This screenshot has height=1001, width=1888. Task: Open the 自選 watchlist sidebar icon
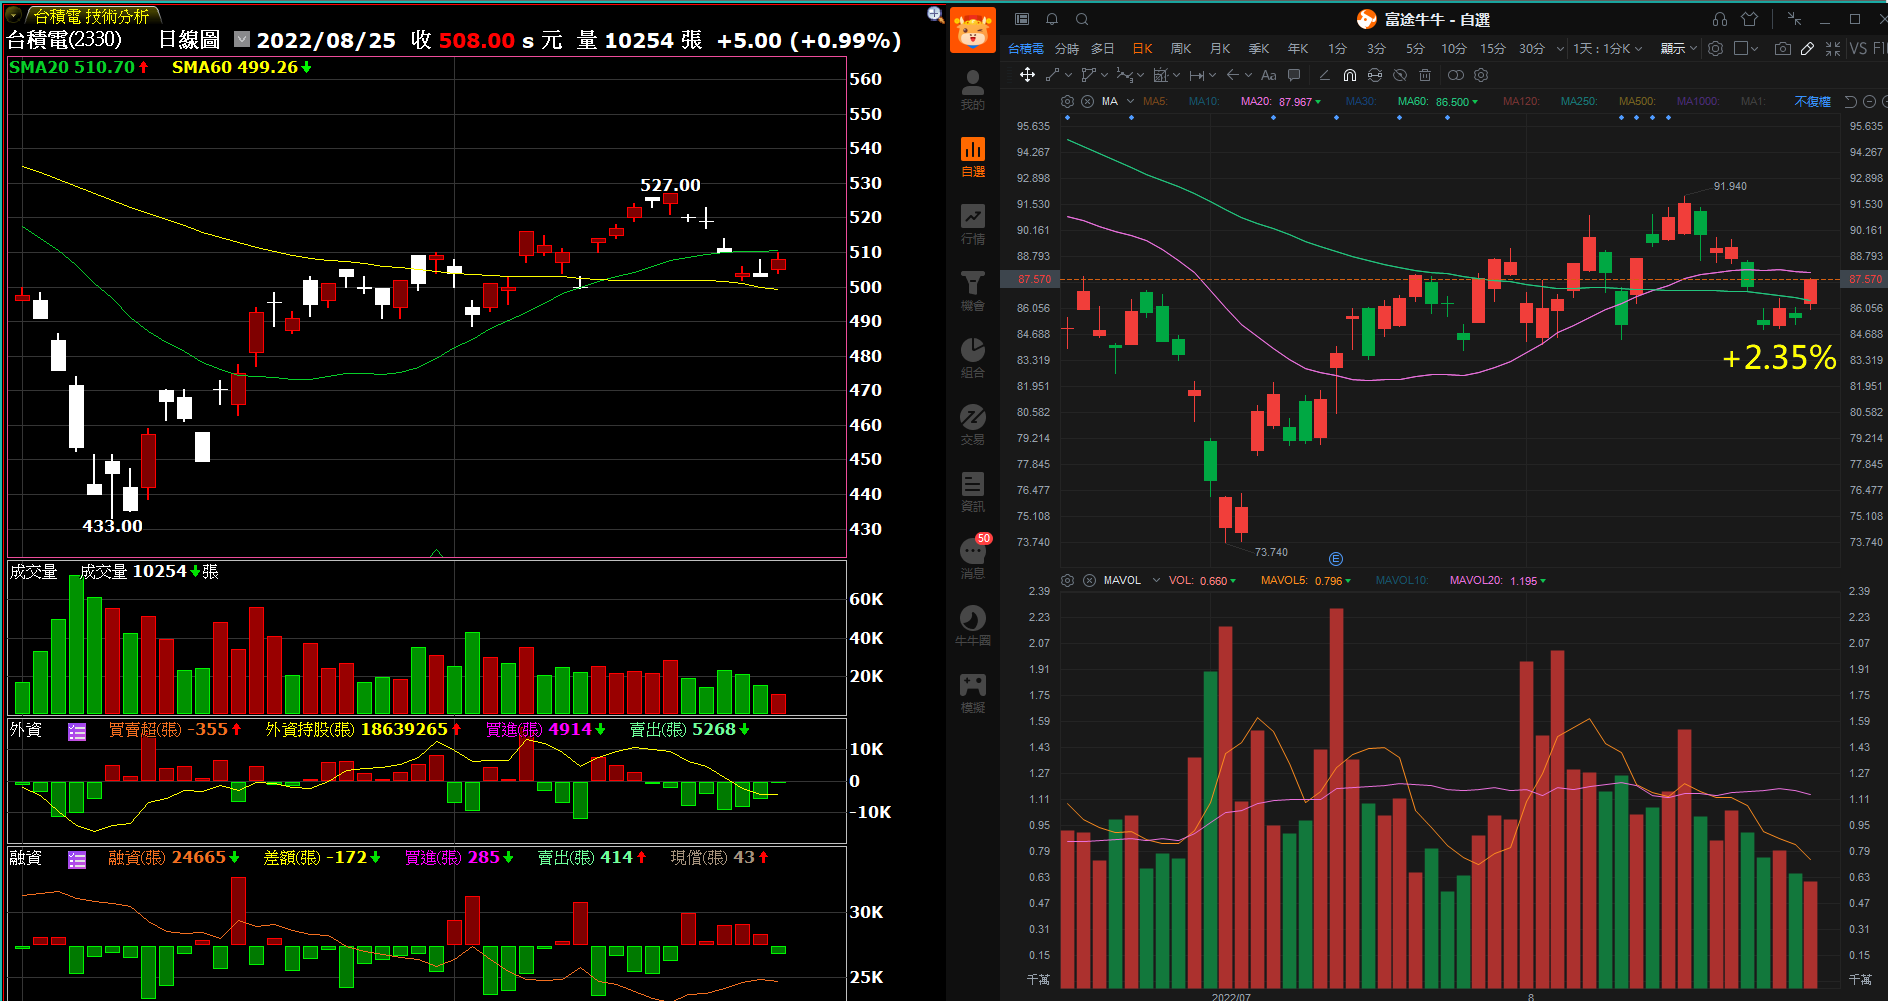point(972,157)
